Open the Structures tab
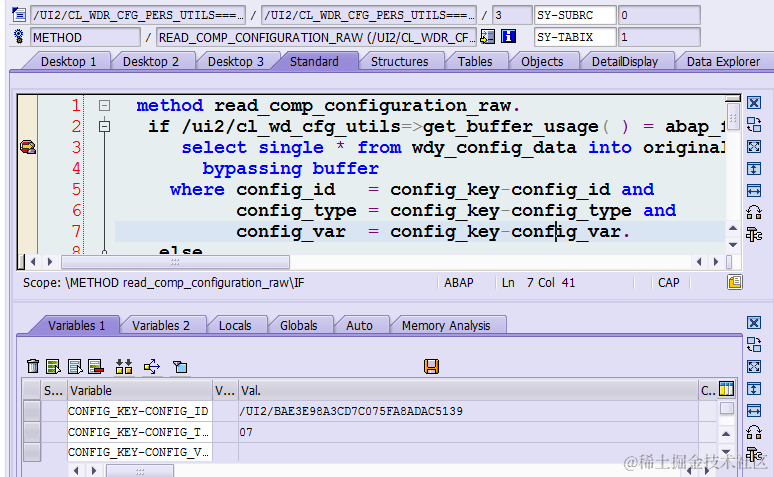 click(x=399, y=62)
